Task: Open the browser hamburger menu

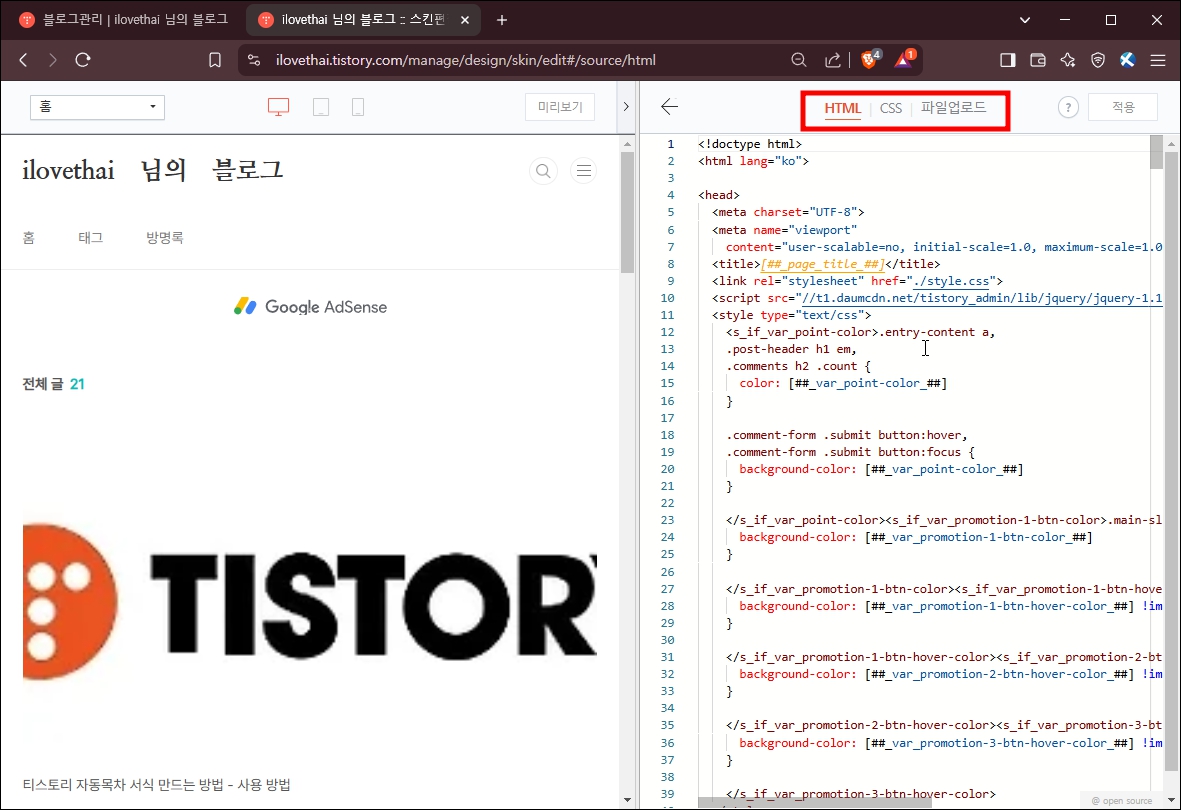Action: pyautogui.click(x=1158, y=60)
